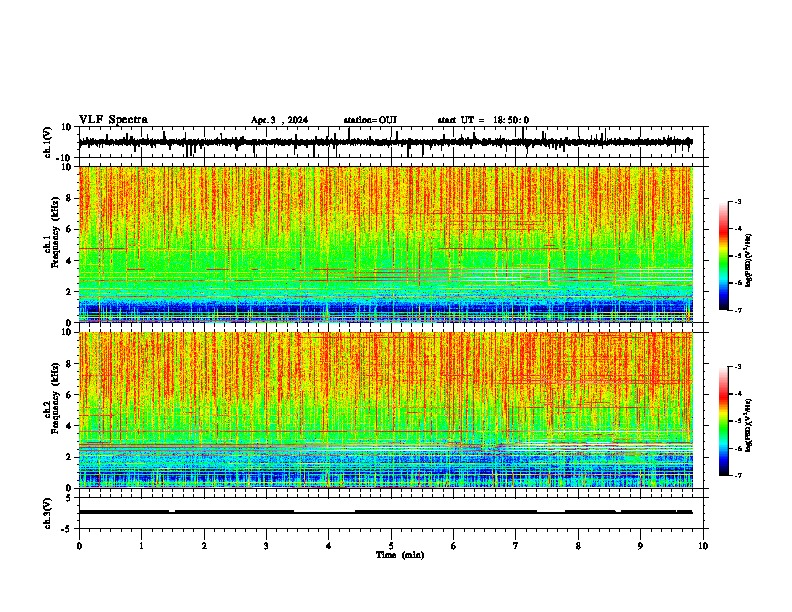Click the time axis tick label "3"
The height and width of the screenshot is (612, 792).
pyautogui.click(x=266, y=546)
